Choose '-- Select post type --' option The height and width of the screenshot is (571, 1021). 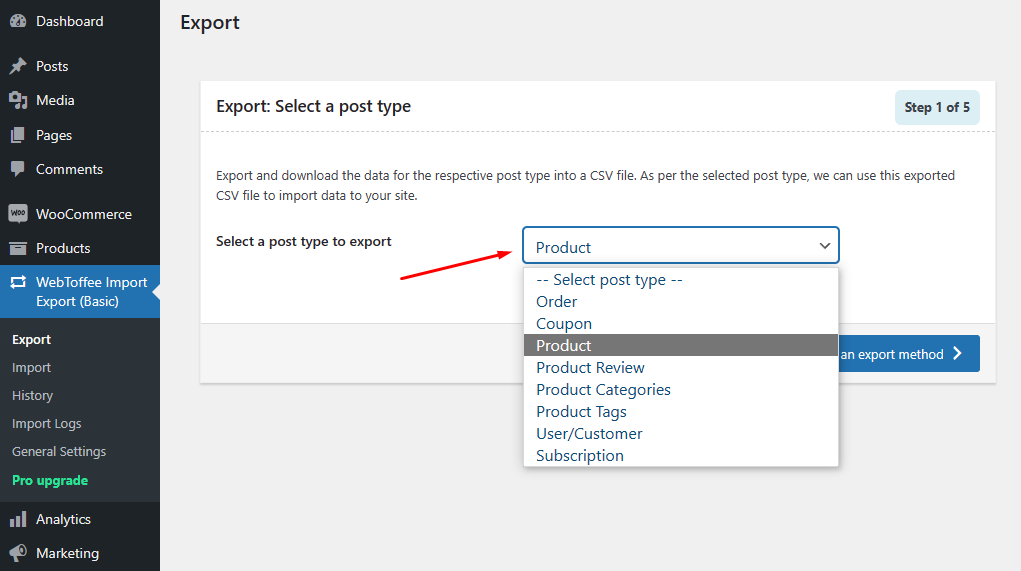[x=680, y=279]
